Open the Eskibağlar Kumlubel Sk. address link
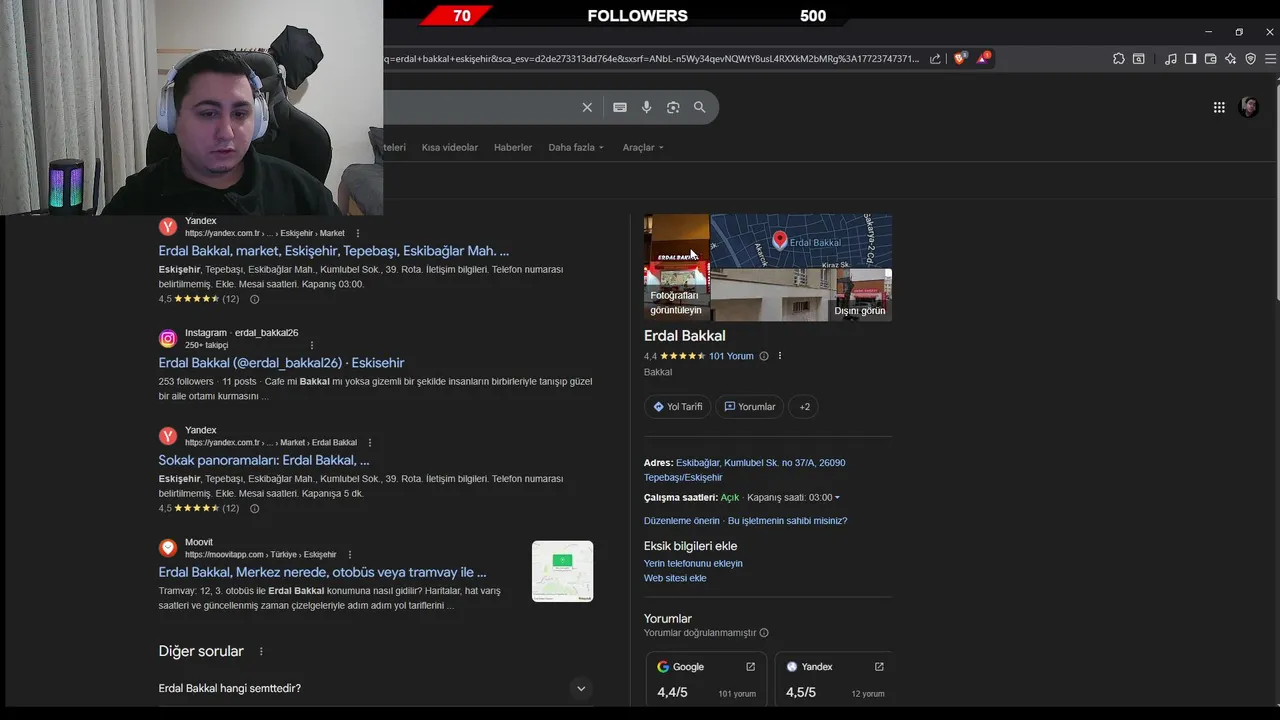This screenshot has width=1280, height=720. point(745,470)
